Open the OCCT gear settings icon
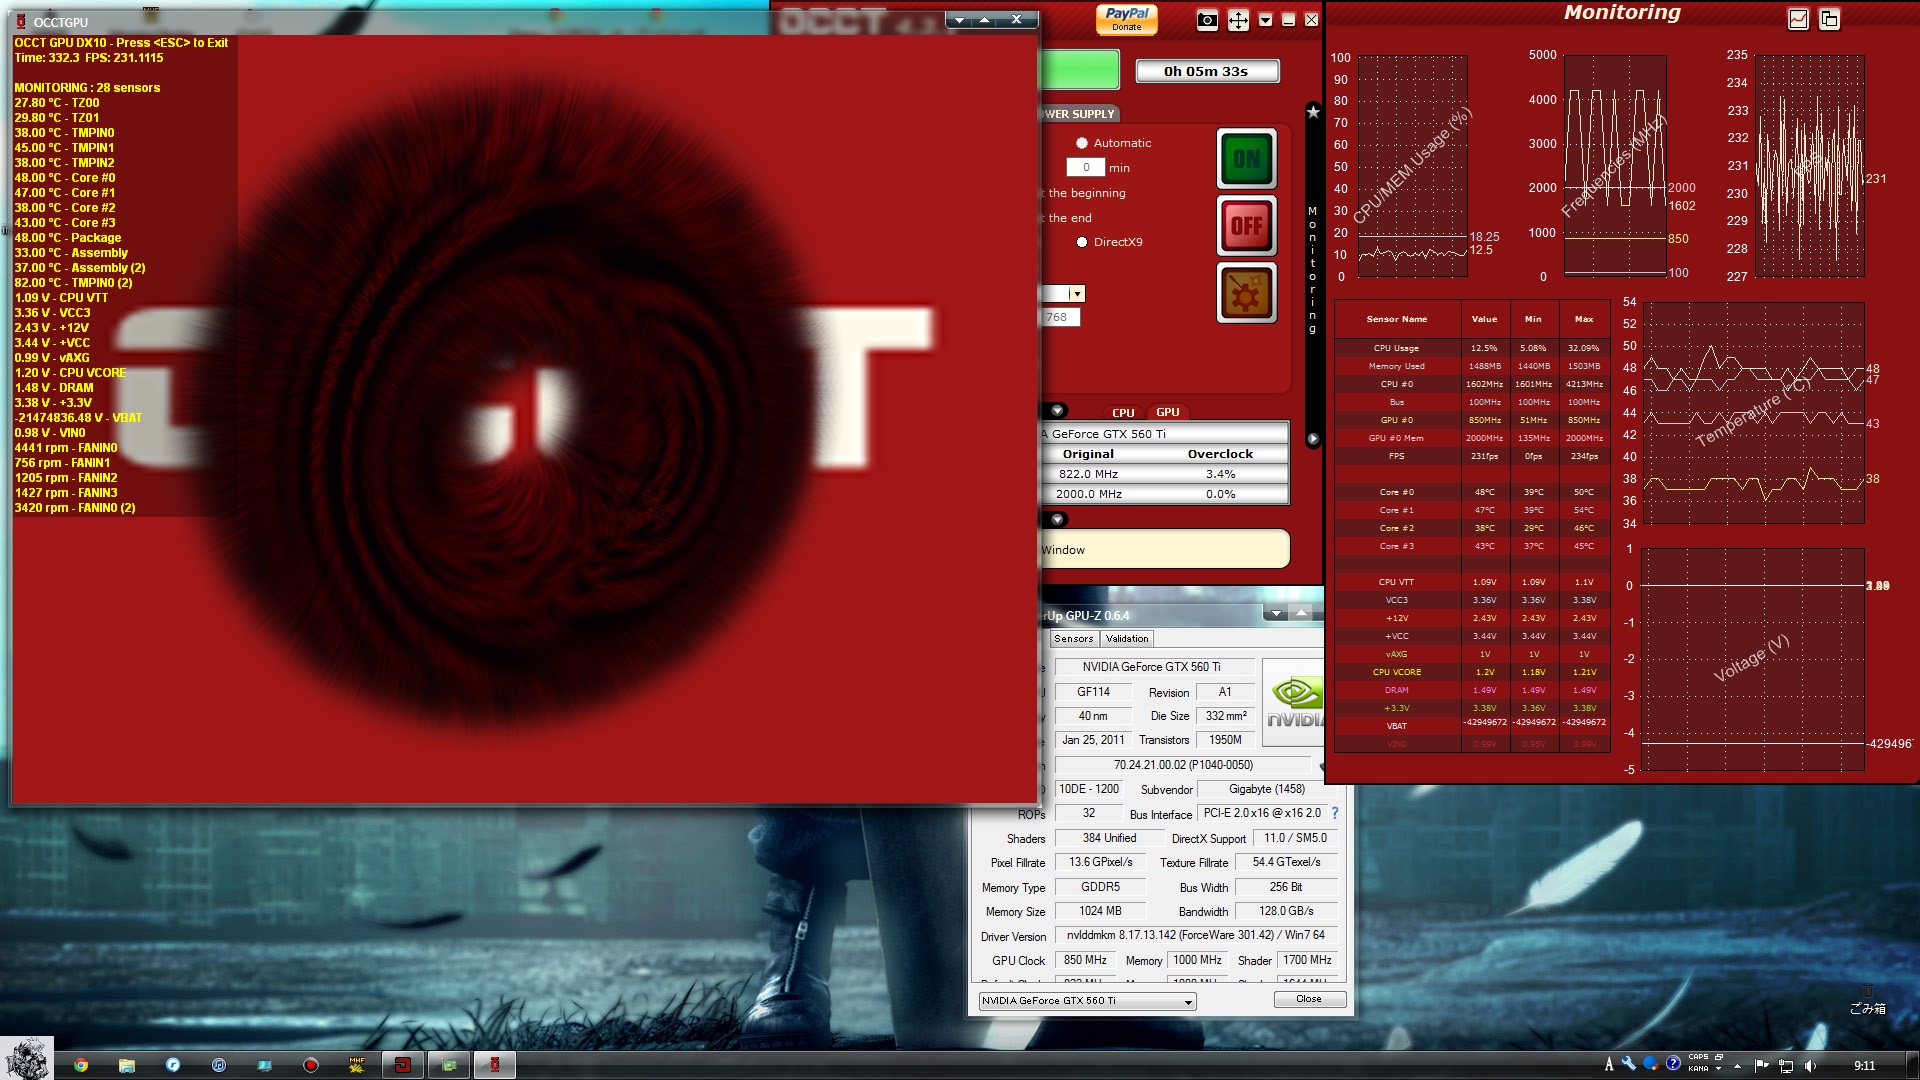1920x1080 pixels. [1246, 294]
